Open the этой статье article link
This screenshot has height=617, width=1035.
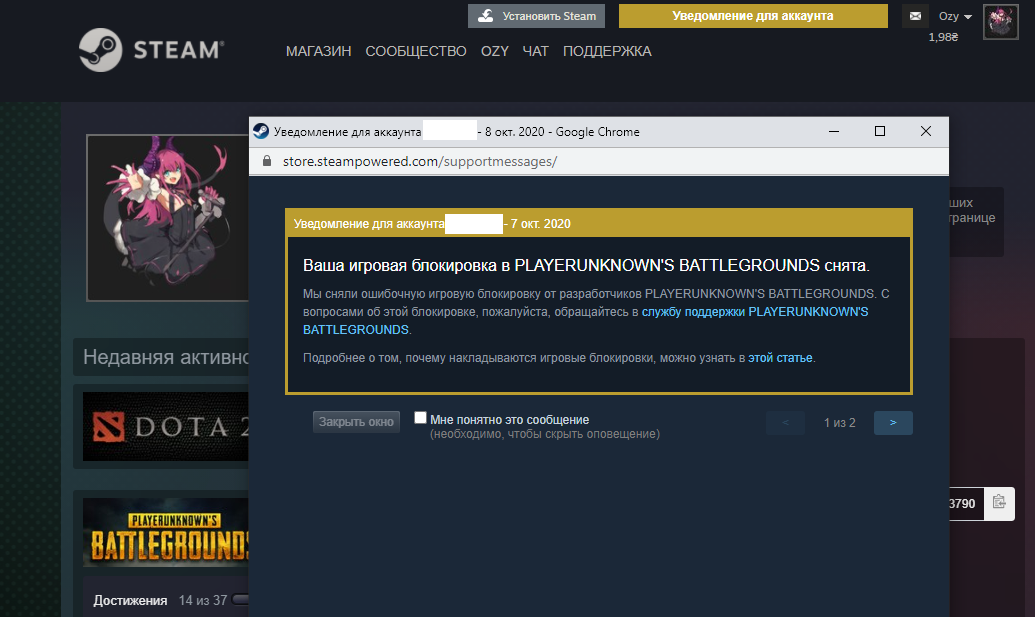780,358
